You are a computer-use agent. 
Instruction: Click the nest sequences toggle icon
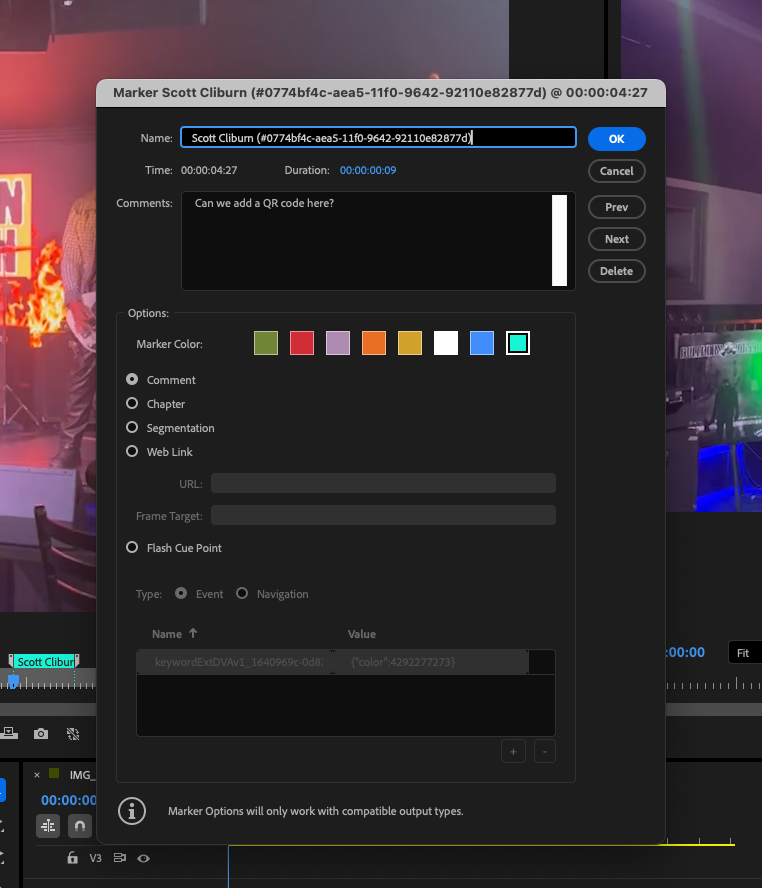tap(48, 825)
